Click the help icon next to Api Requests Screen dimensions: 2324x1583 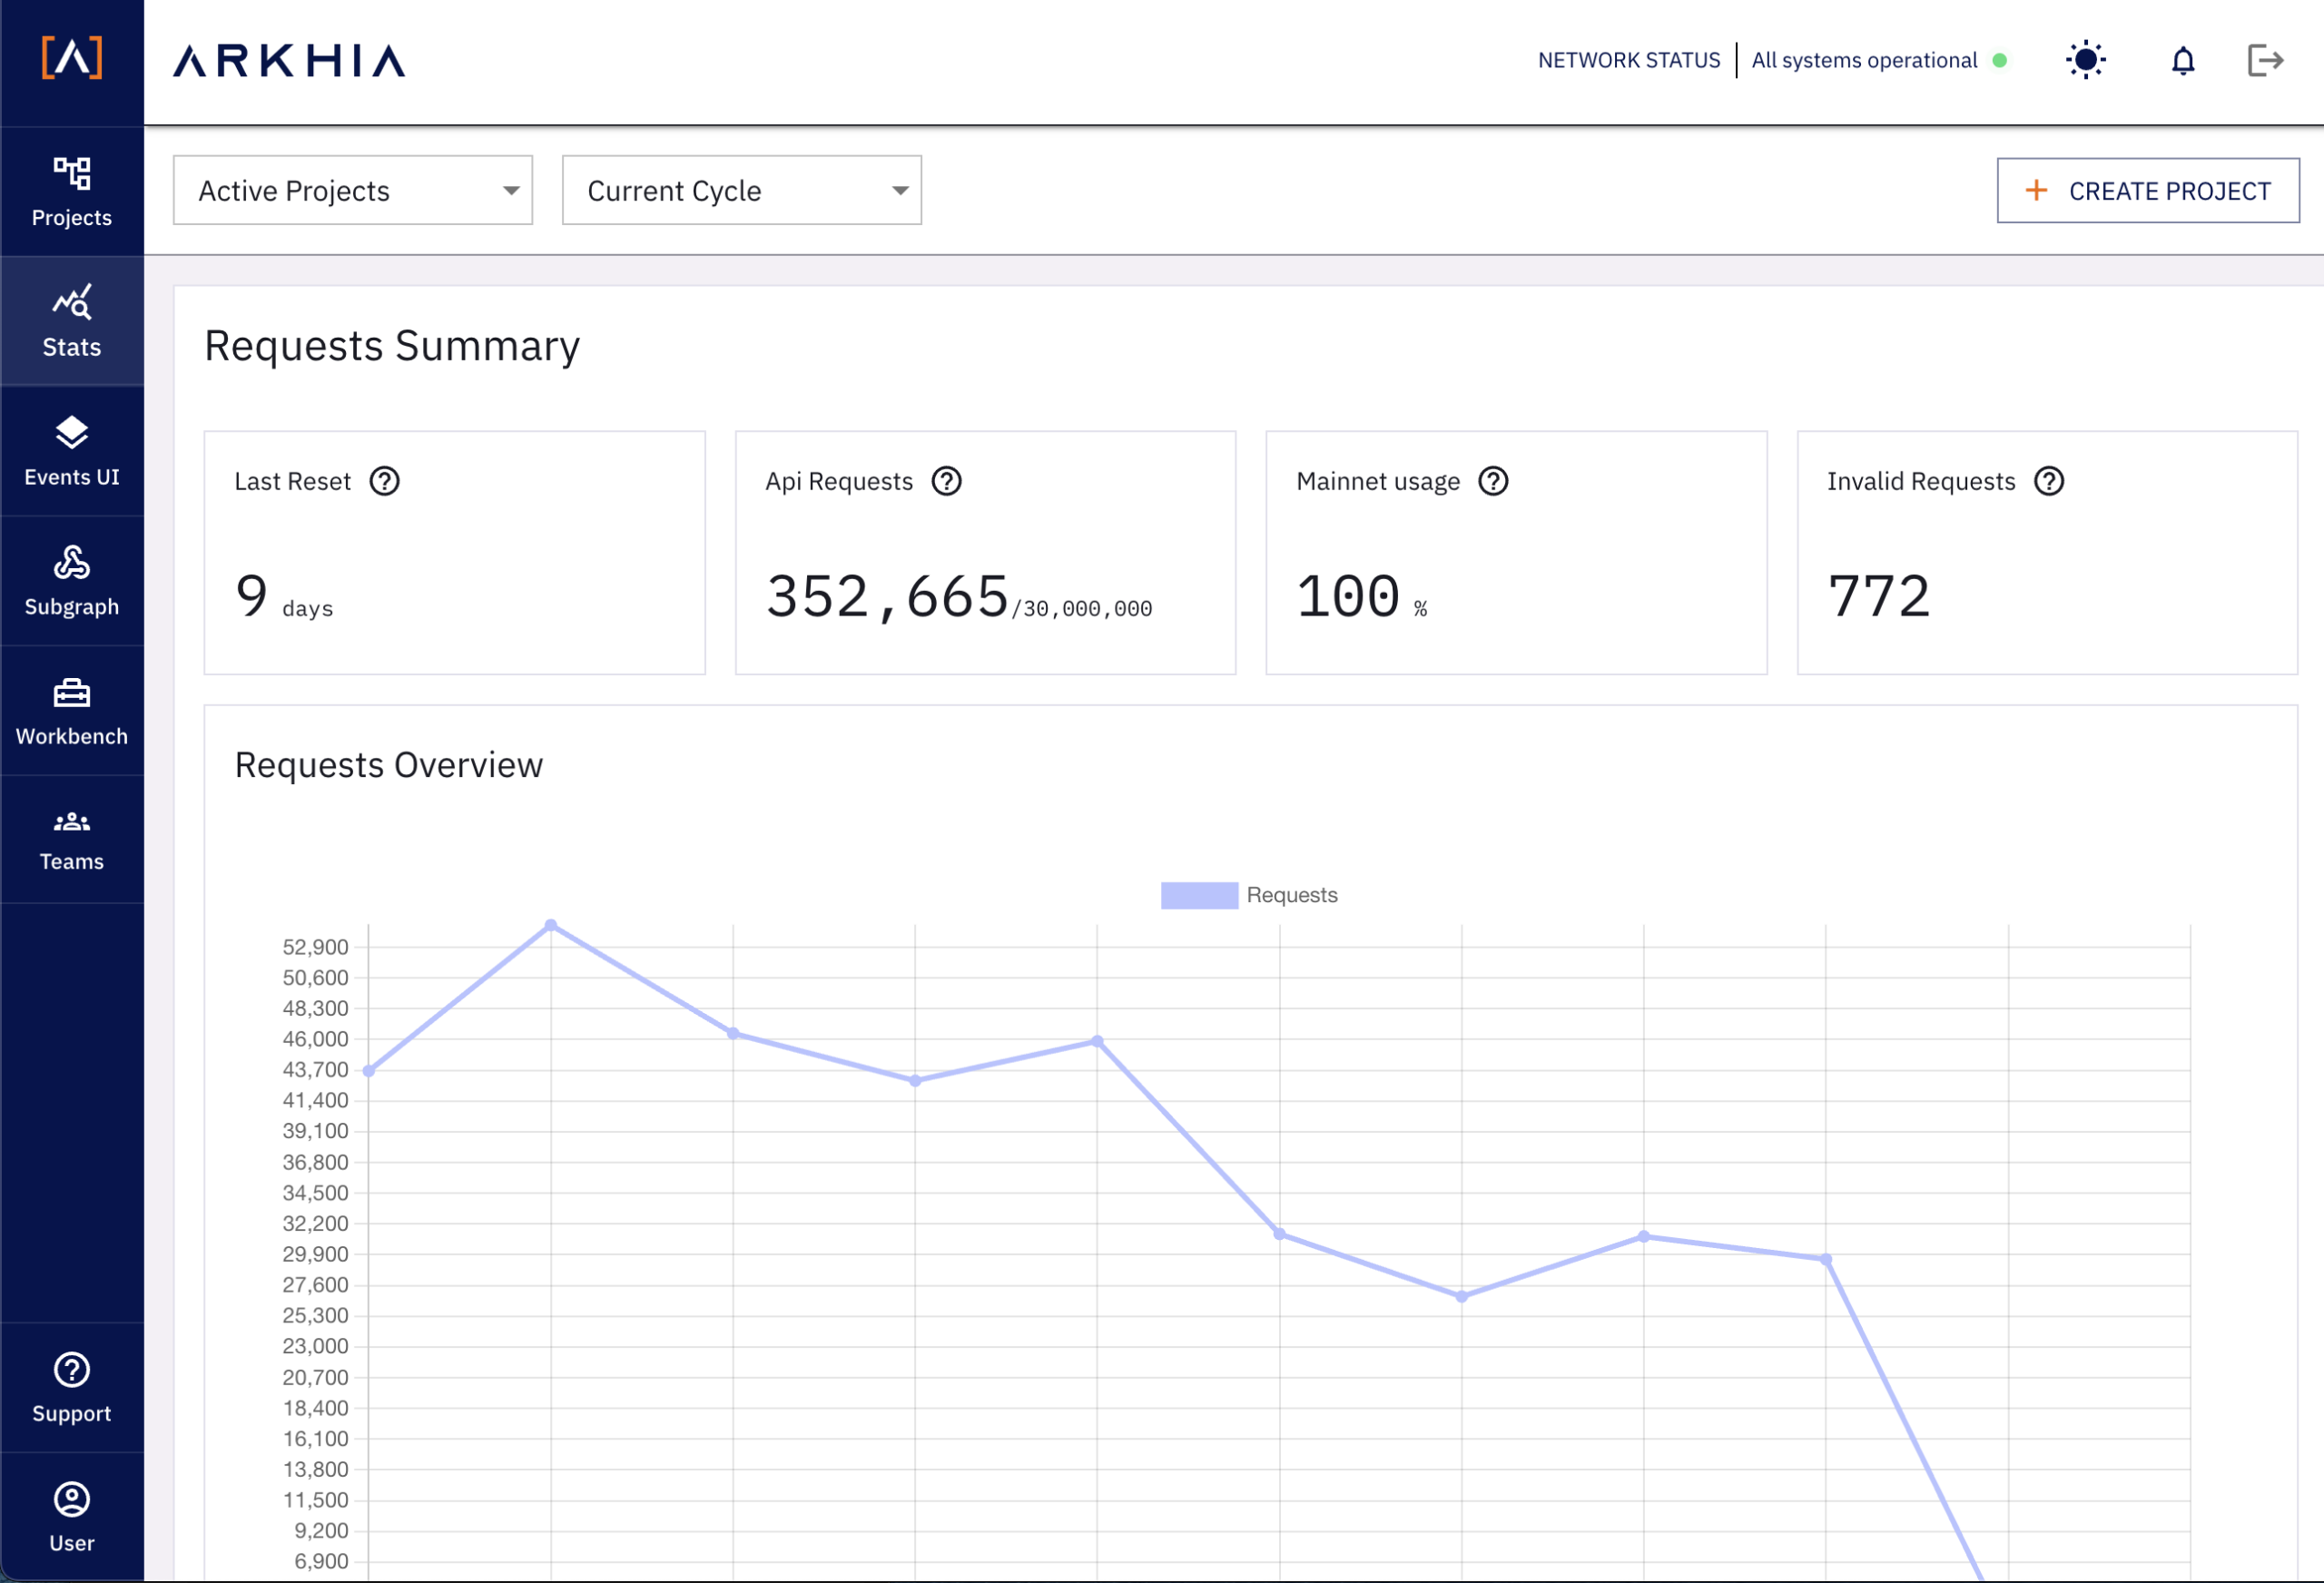click(x=946, y=481)
